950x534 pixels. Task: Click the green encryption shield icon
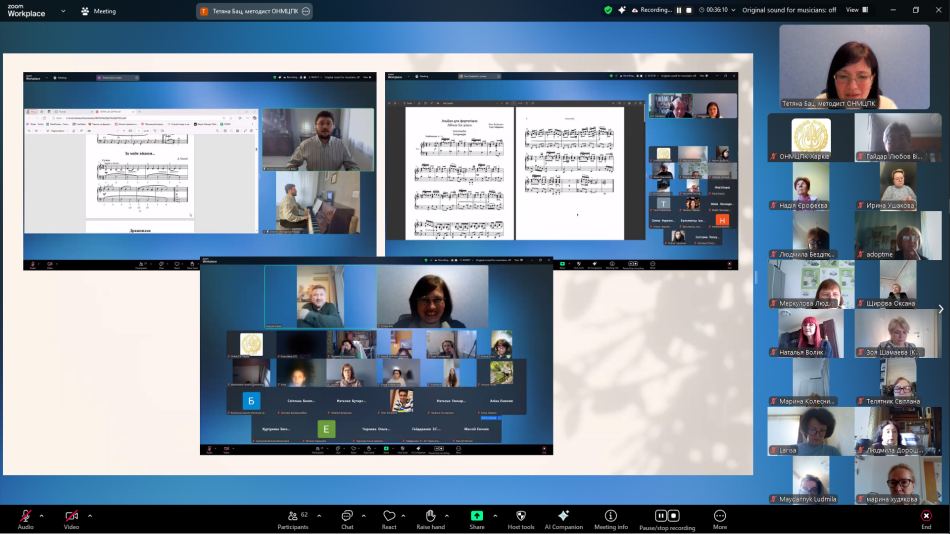tap(608, 10)
